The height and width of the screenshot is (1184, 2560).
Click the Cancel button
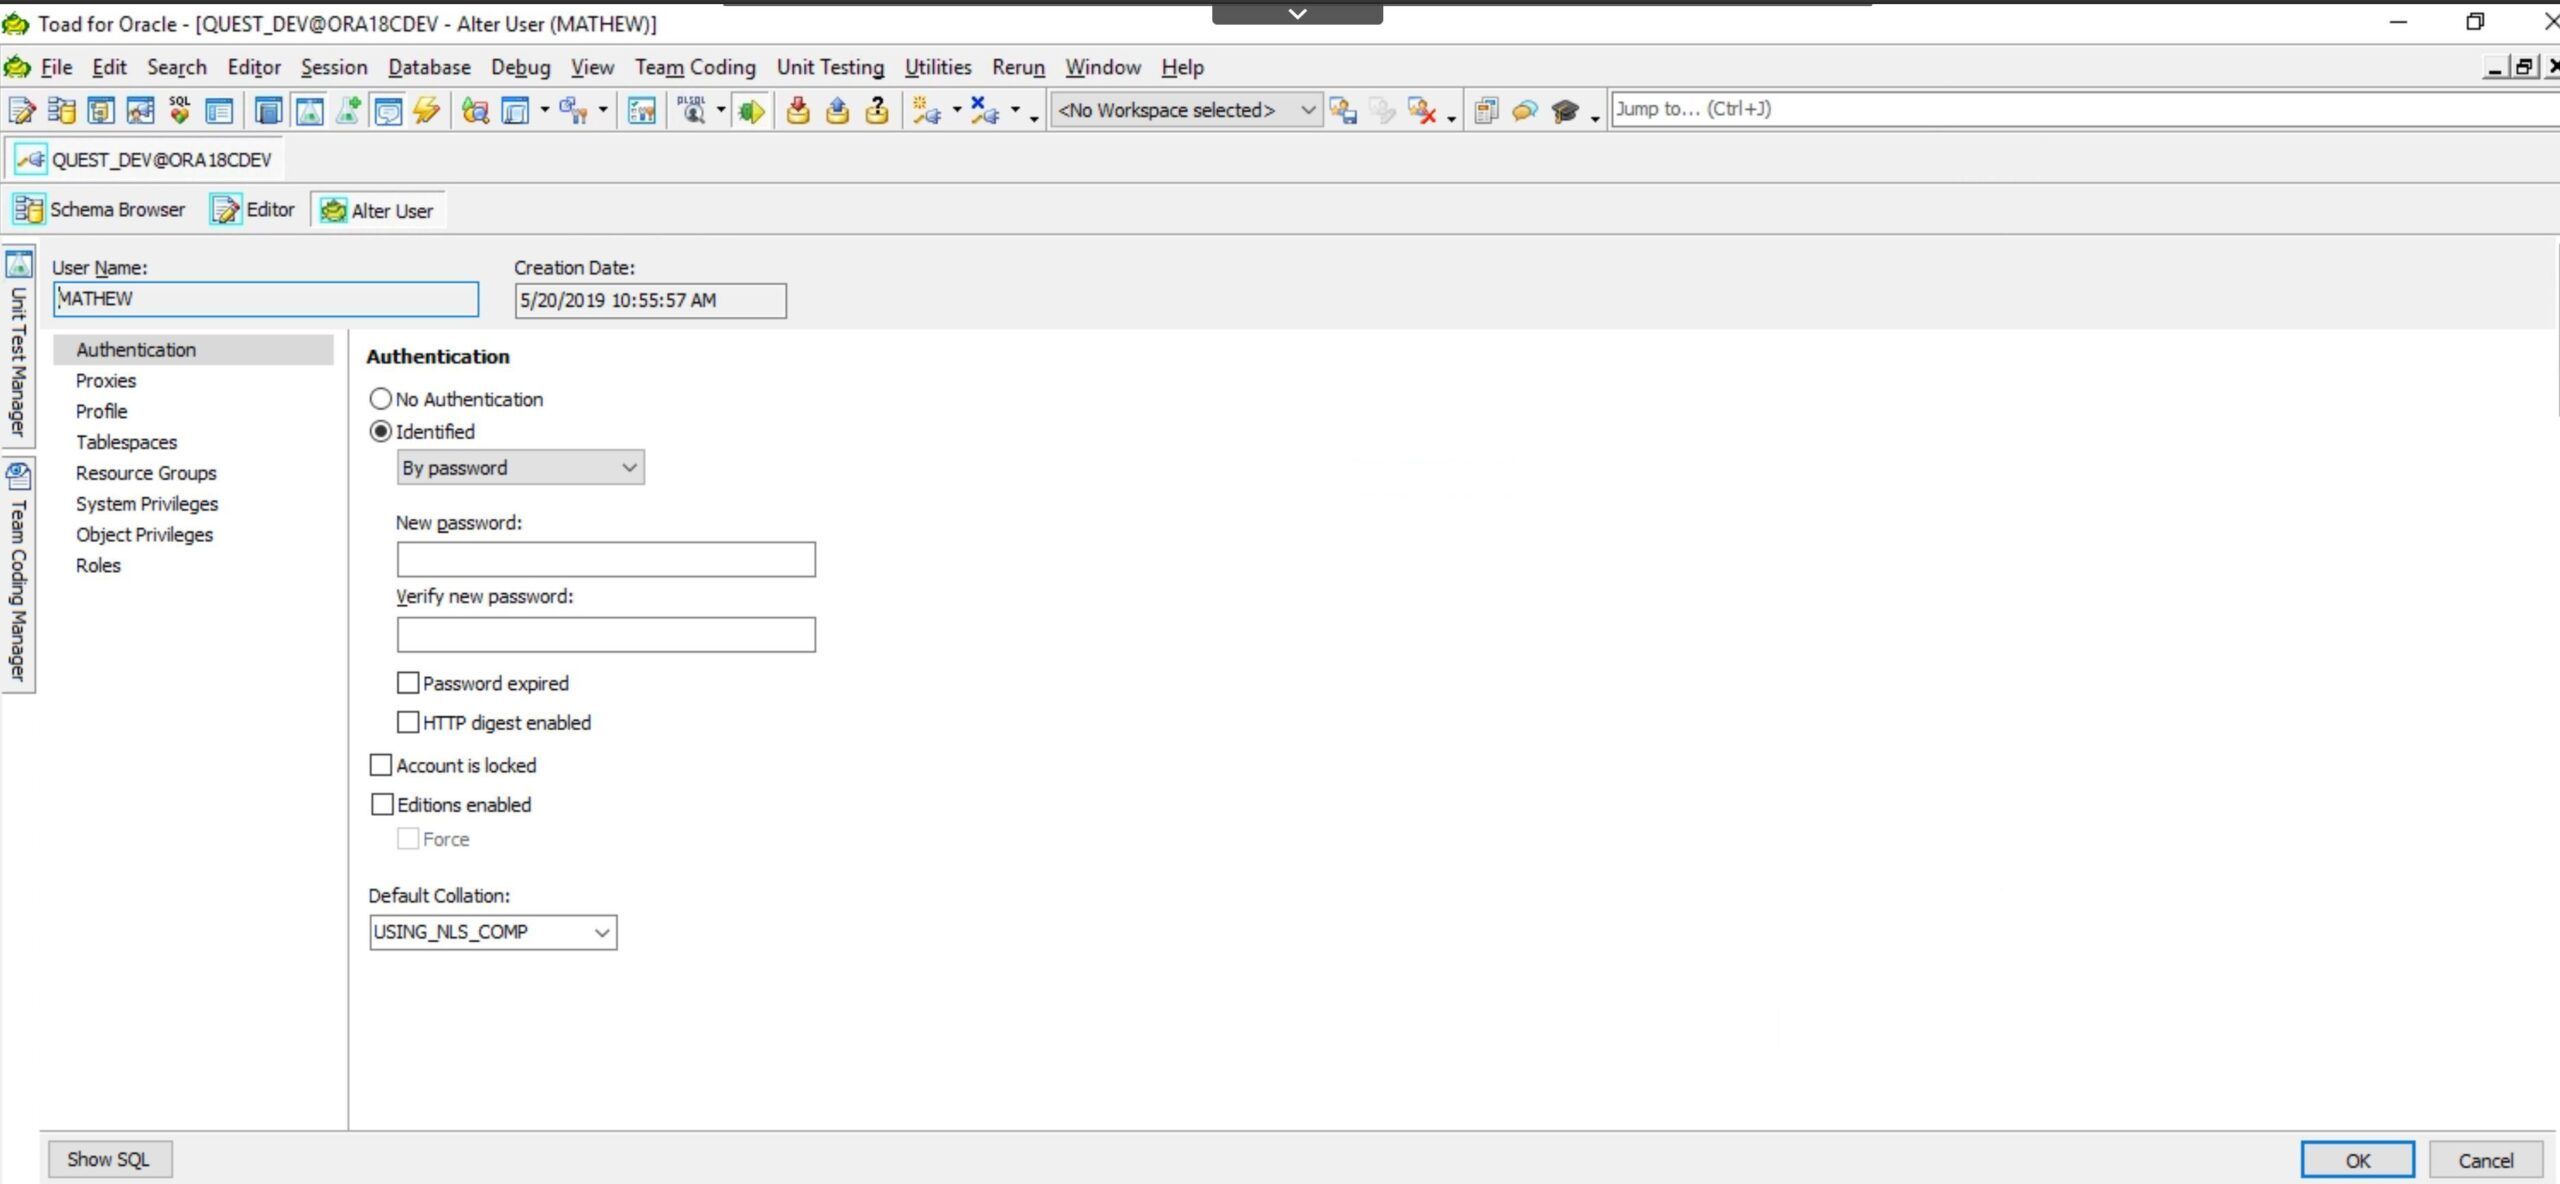coord(2486,1160)
